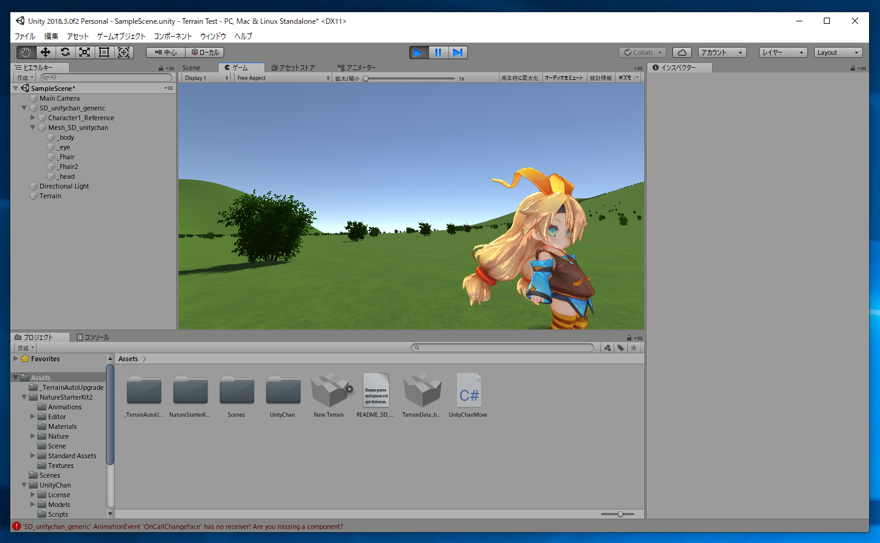Image resolution: width=880 pixels, height=543 pixels.
Task: Click the hierarchy panel lock icon
Action: pyautogui.click(x=161, y=68)
